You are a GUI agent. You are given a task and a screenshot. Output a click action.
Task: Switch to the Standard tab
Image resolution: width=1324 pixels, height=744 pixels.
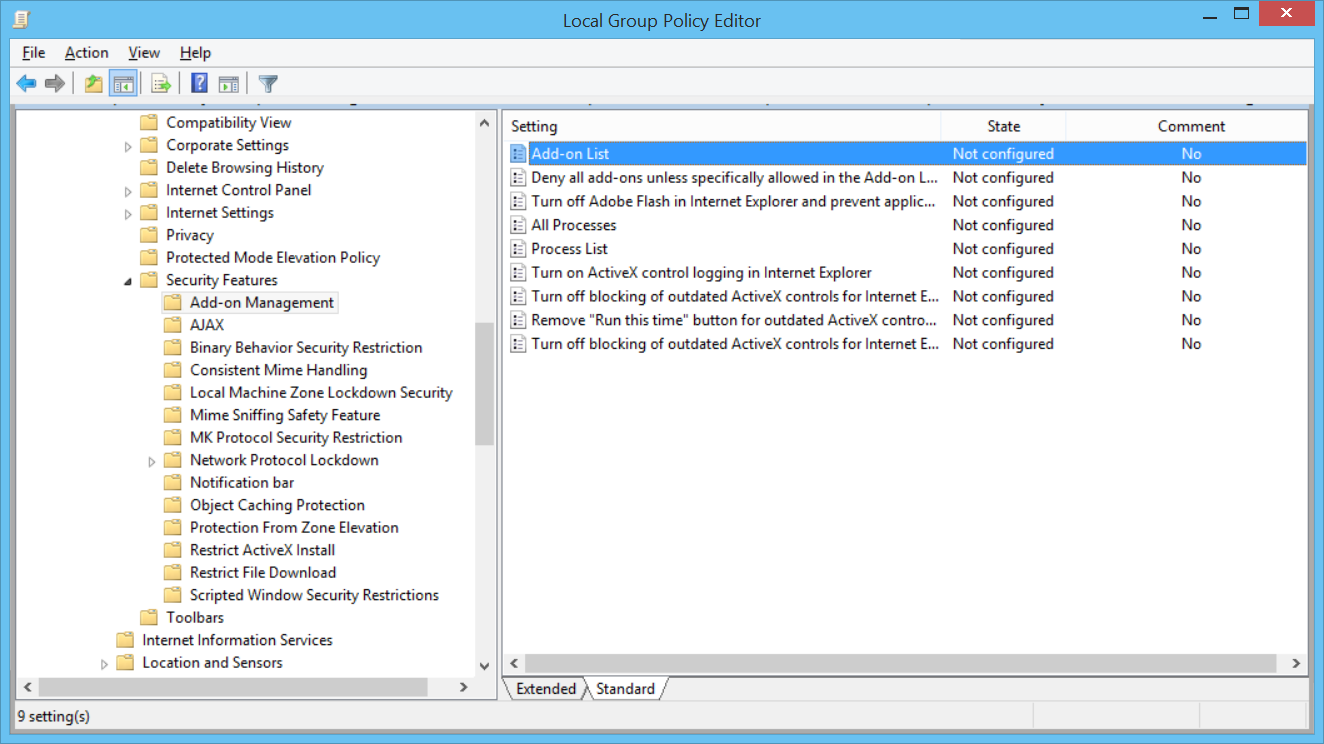[x=625, y=688]
